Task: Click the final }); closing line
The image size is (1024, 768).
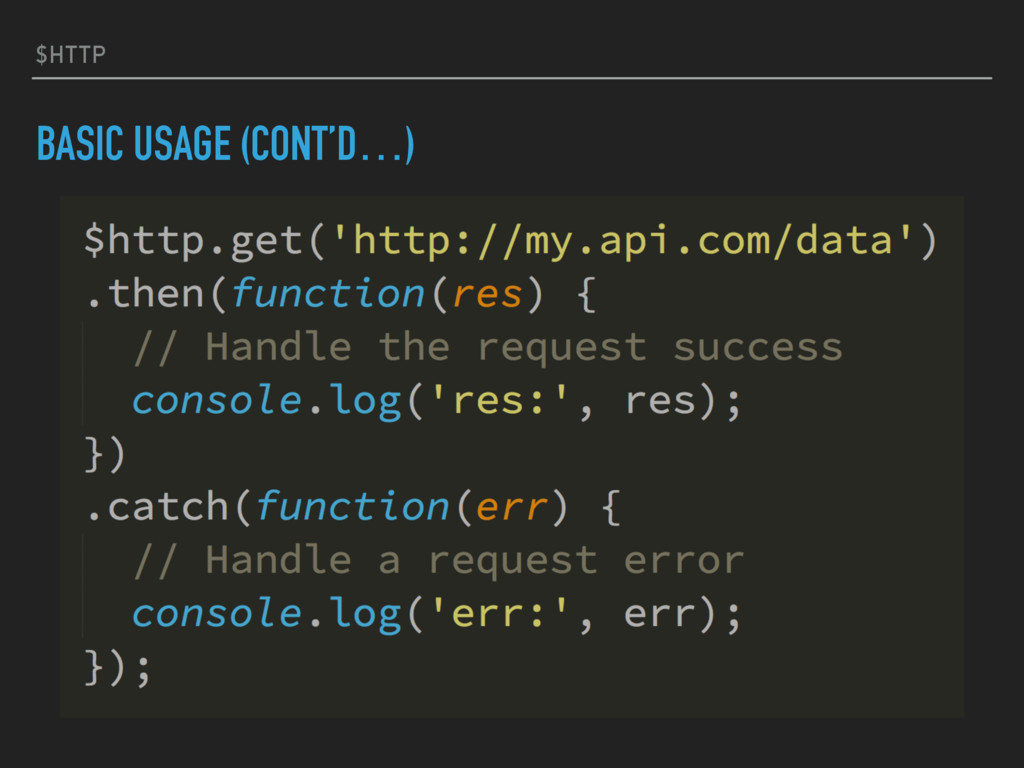Action: 118,667
